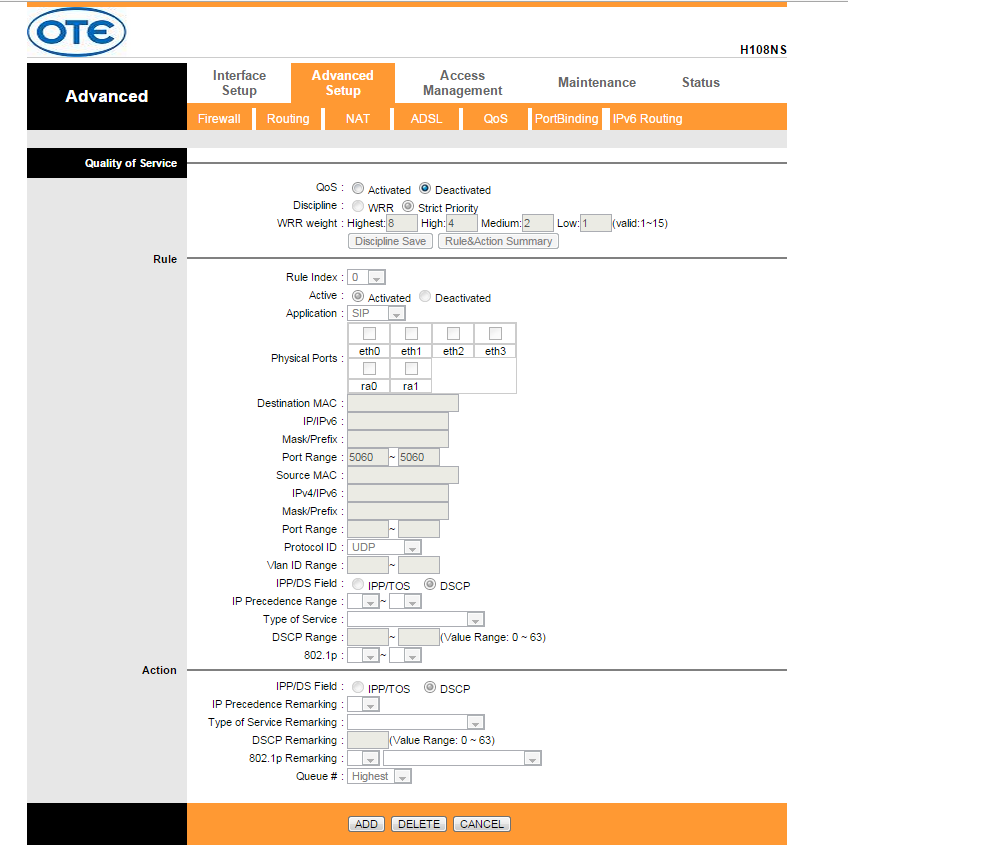Expand the Protocol ID dropdown

384,547
